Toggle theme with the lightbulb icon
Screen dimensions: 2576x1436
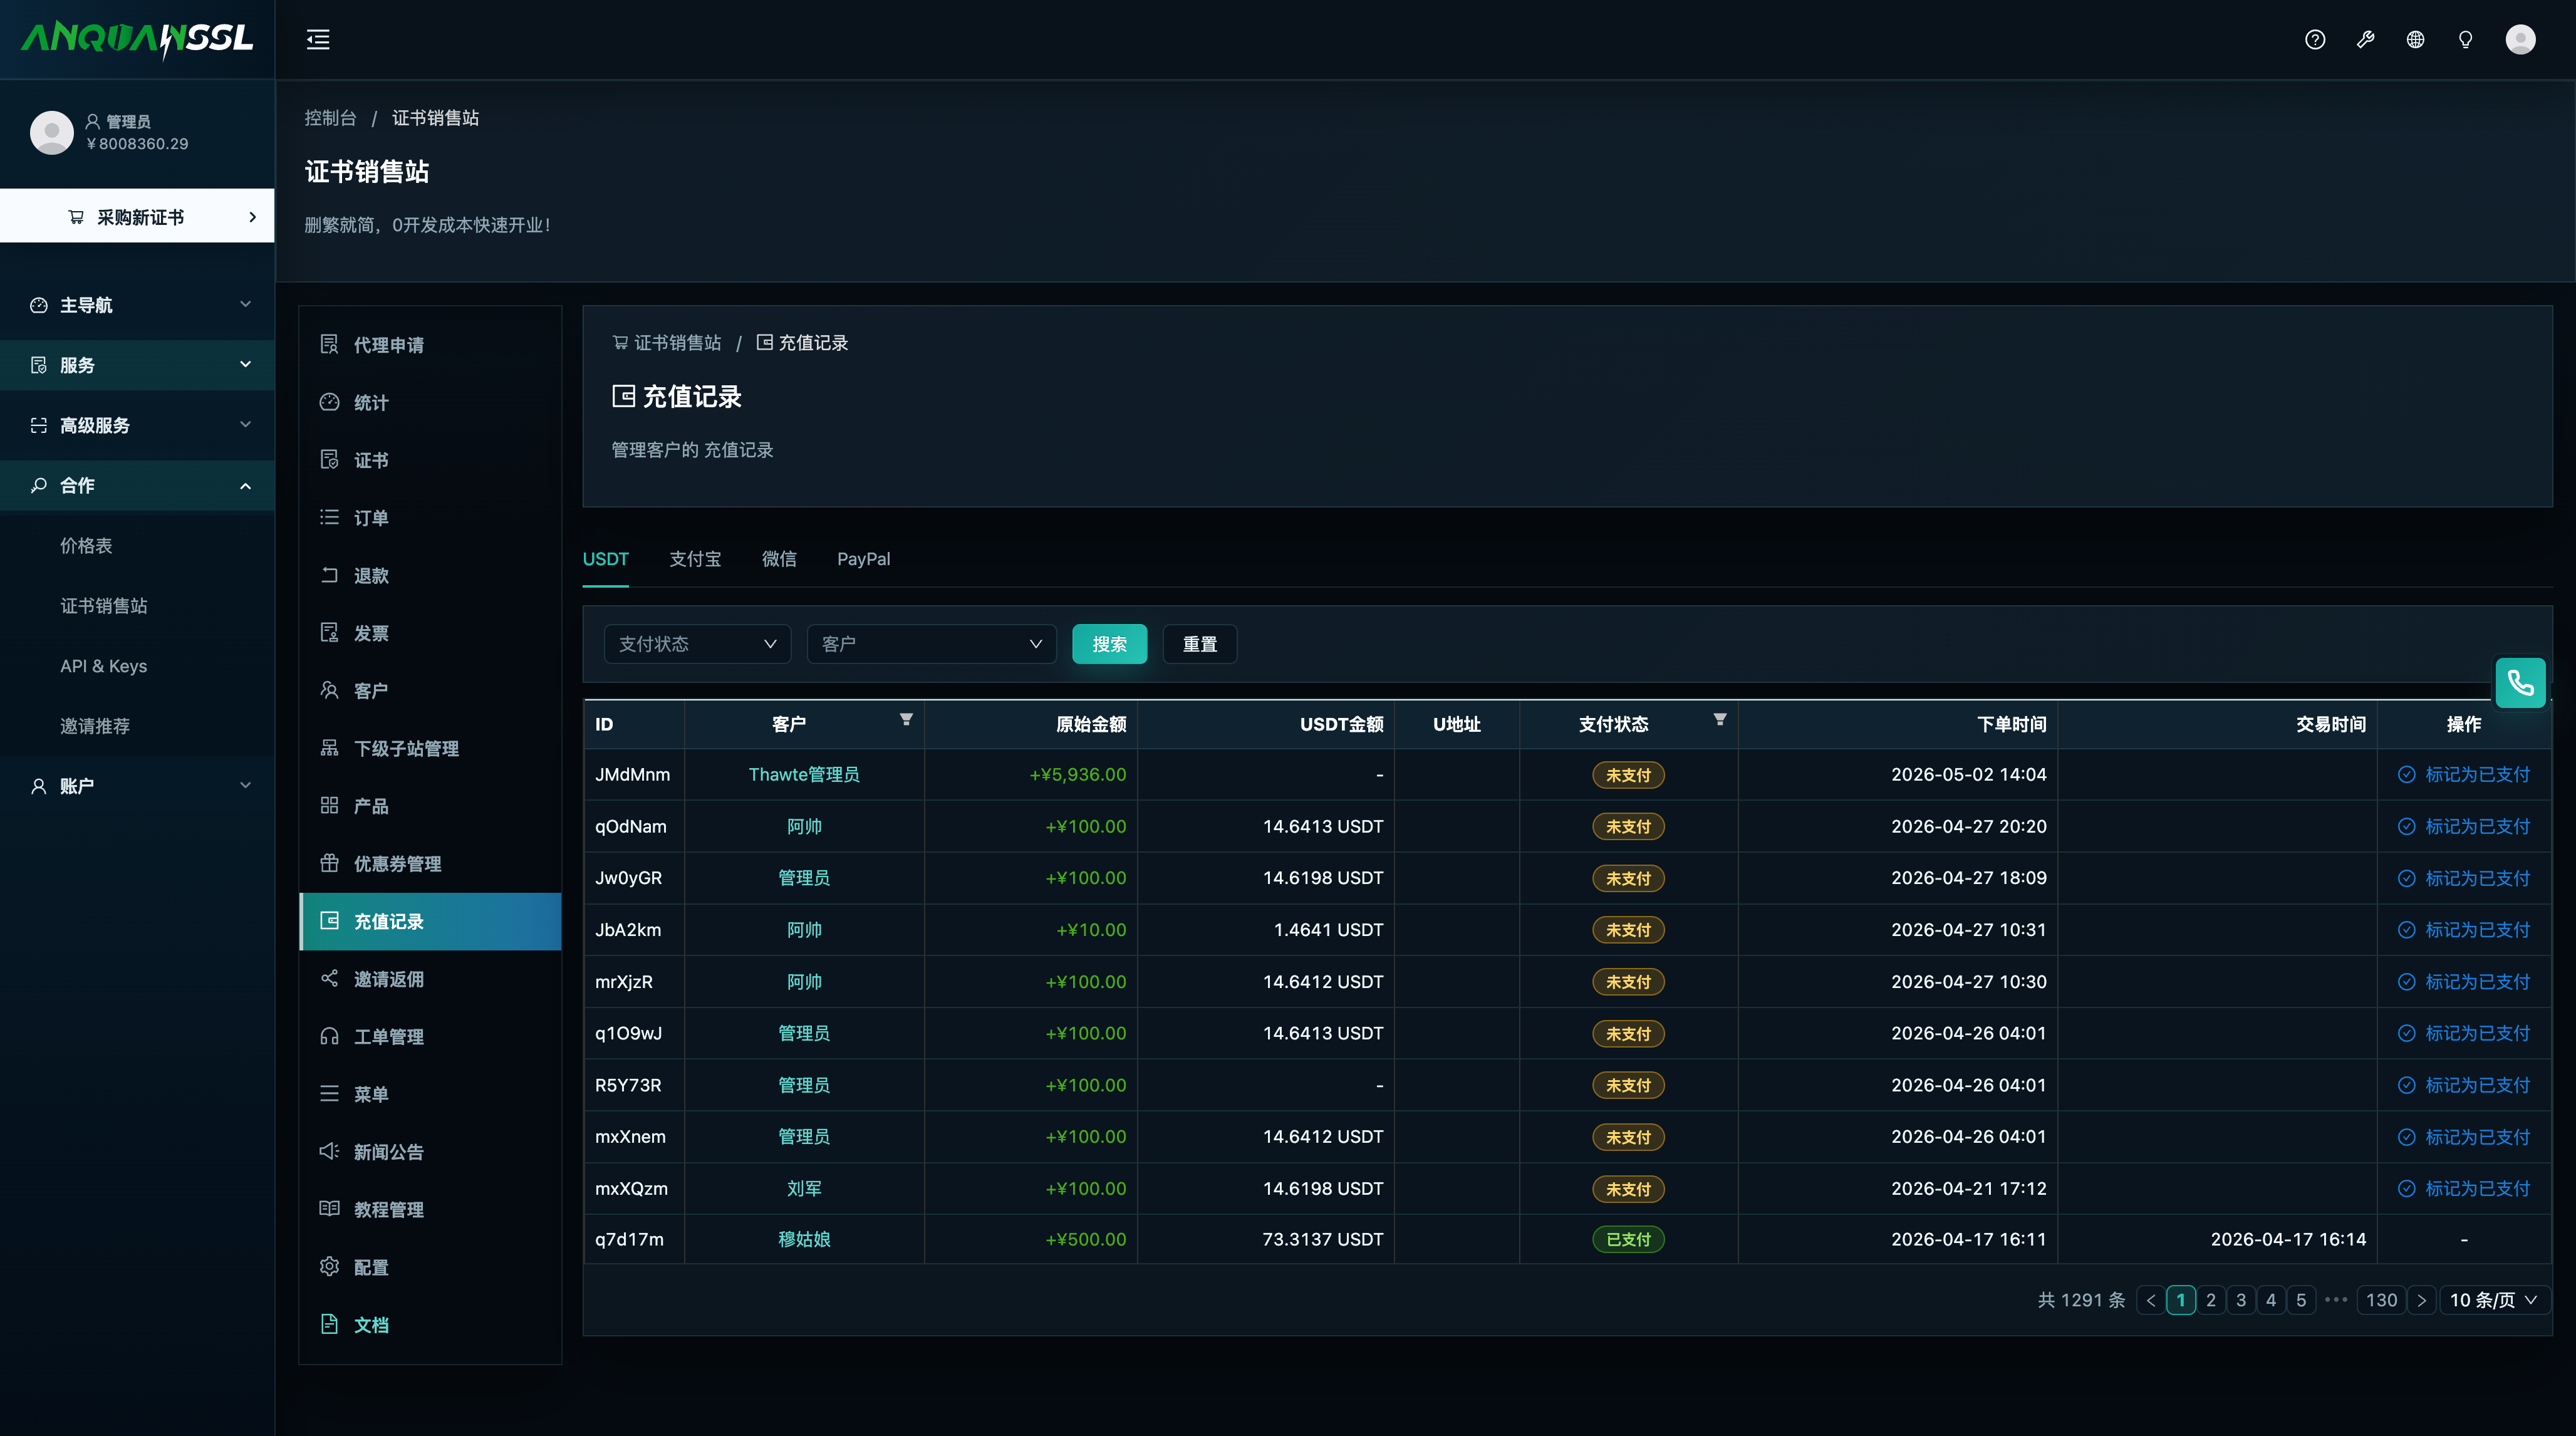click(2465, 40)
